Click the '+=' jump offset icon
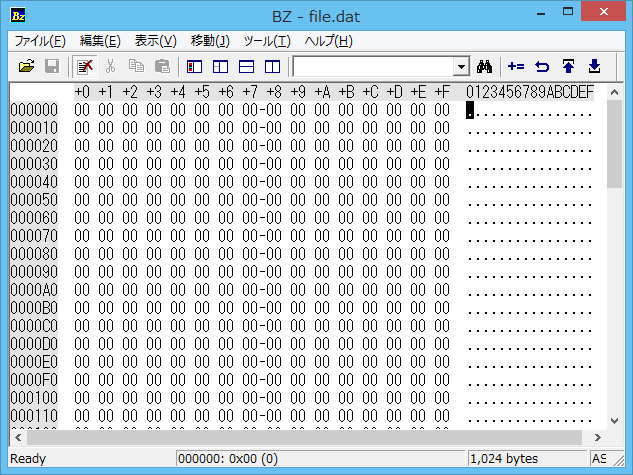633x475 pixels. [x=516, y=67]
